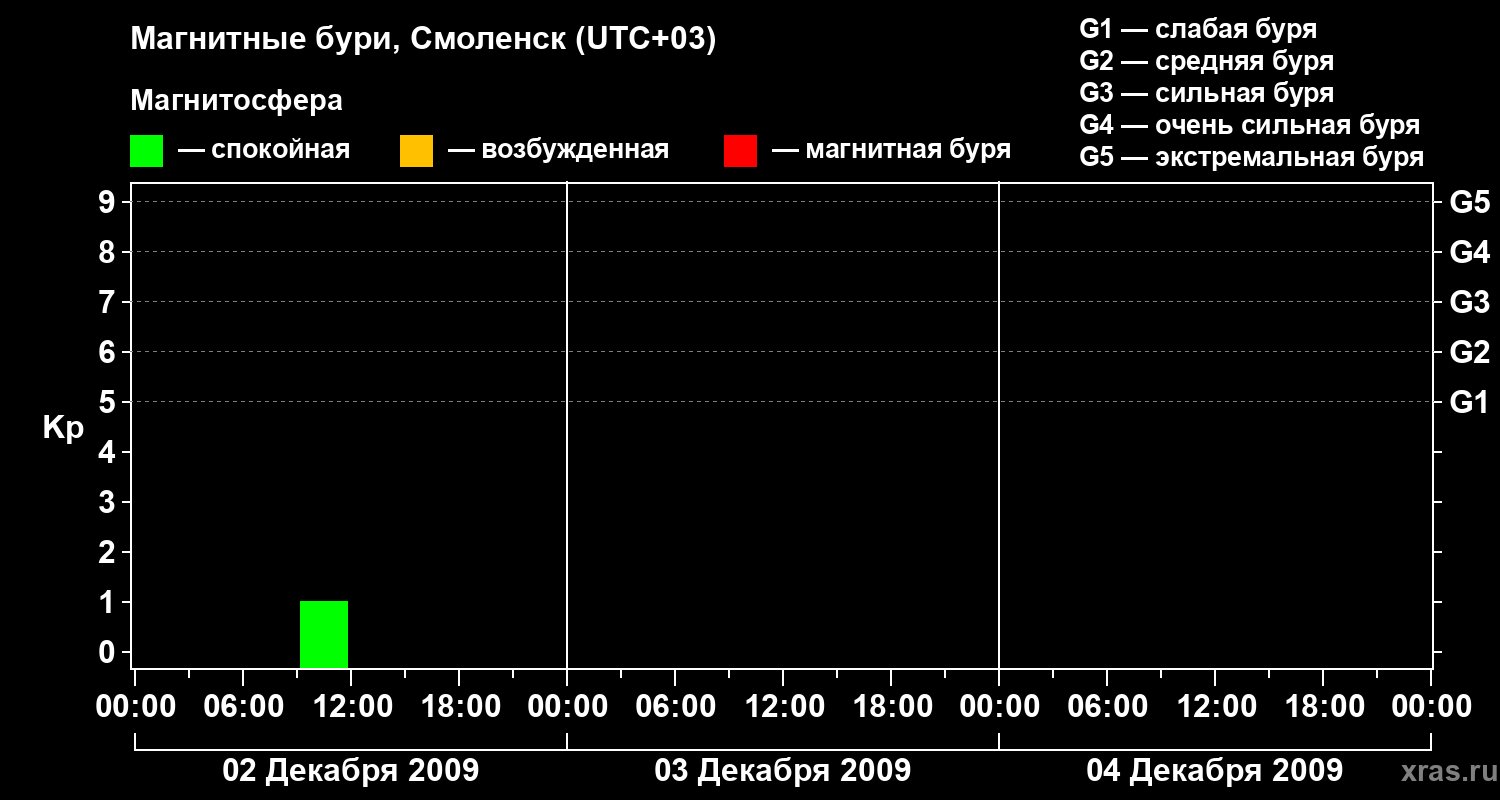Click Kp axis value 7
Viewport: 1500px width, 800px height.
pyautogui.click(x=108, y=302)
